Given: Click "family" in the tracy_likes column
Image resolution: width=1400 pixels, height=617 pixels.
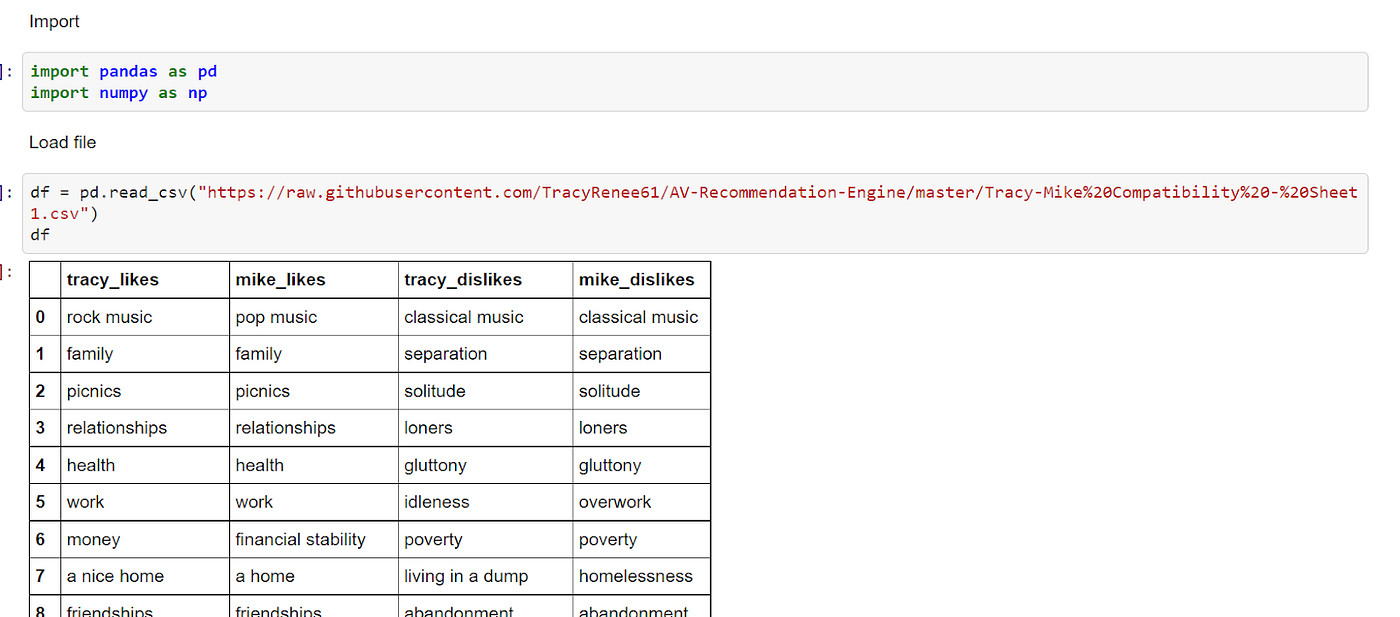Looking at the screenshot, I should click(90, 354).
